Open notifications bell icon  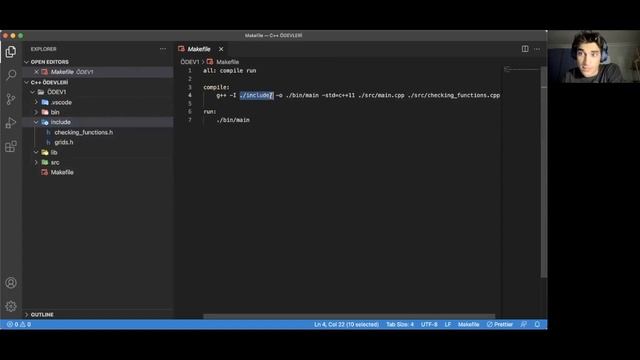click(537, 324)
